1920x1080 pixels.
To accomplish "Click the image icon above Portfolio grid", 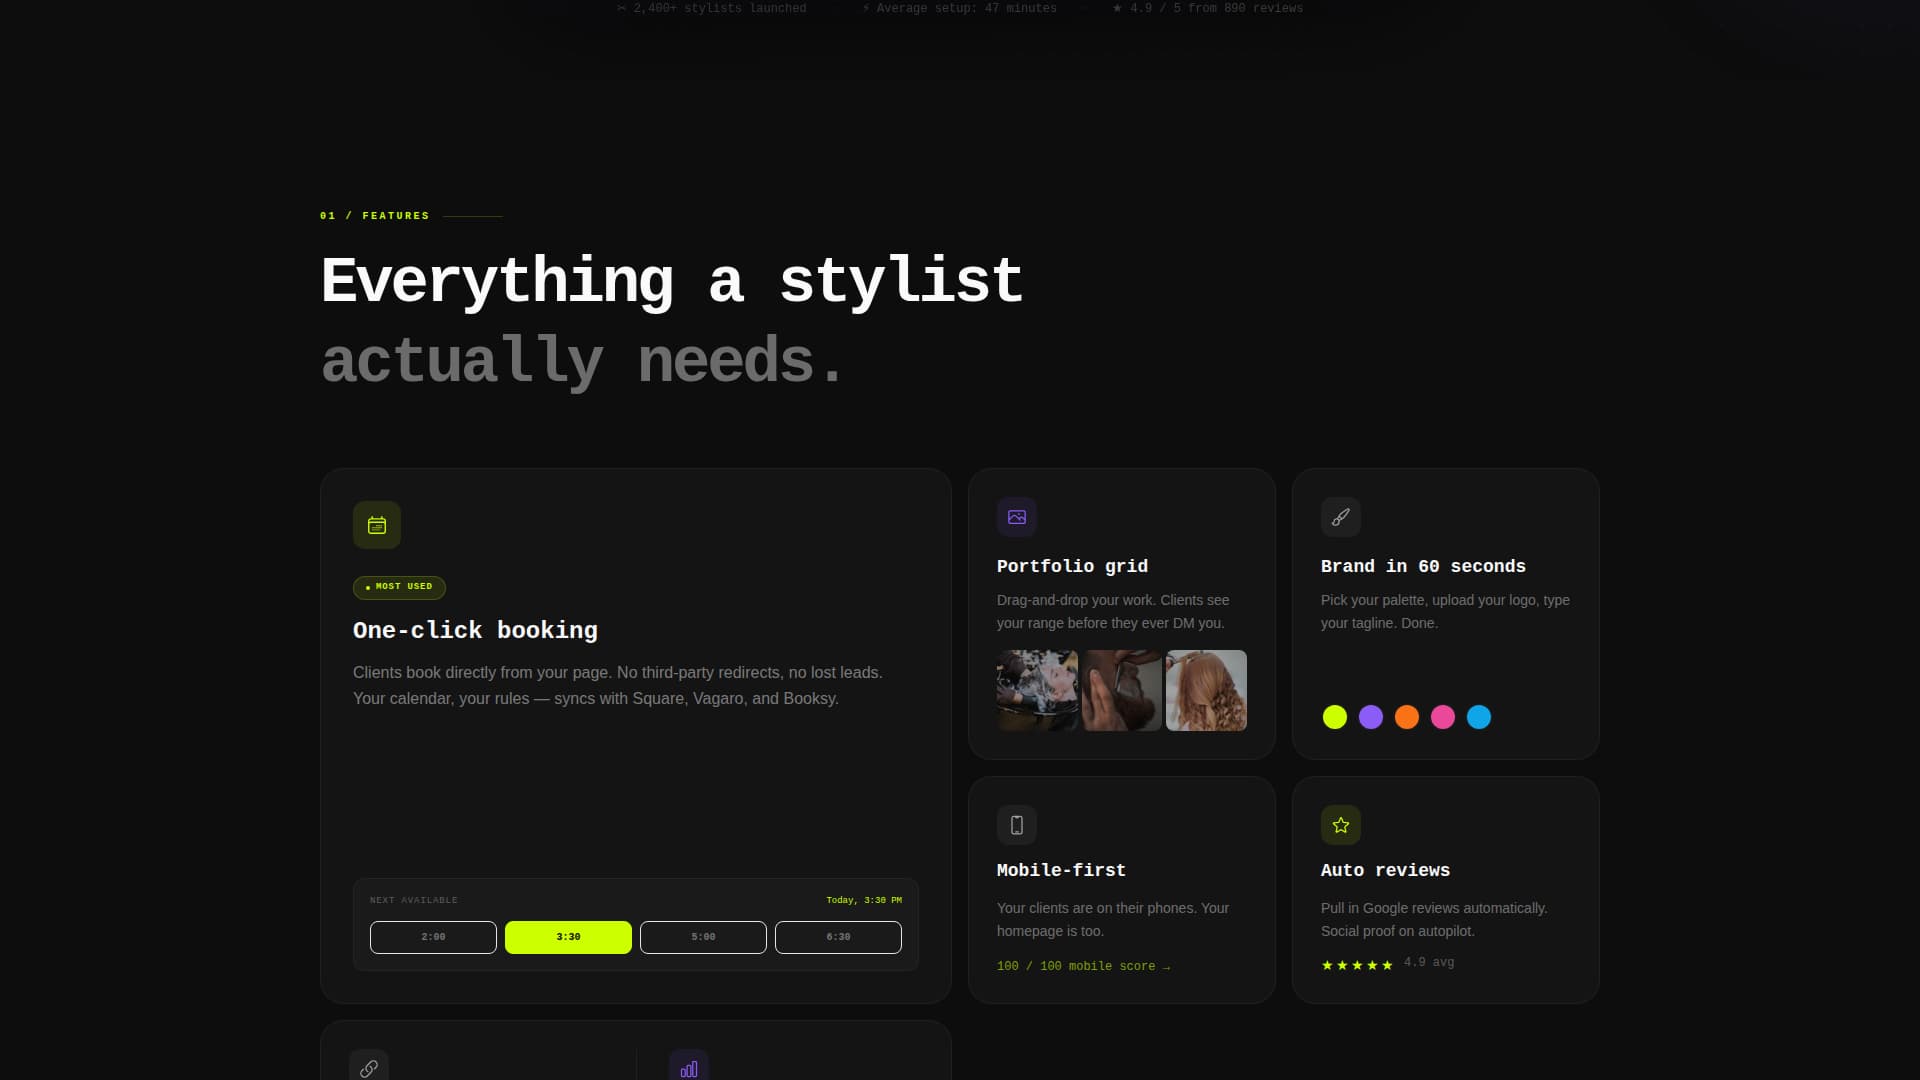I will 1017,517.
